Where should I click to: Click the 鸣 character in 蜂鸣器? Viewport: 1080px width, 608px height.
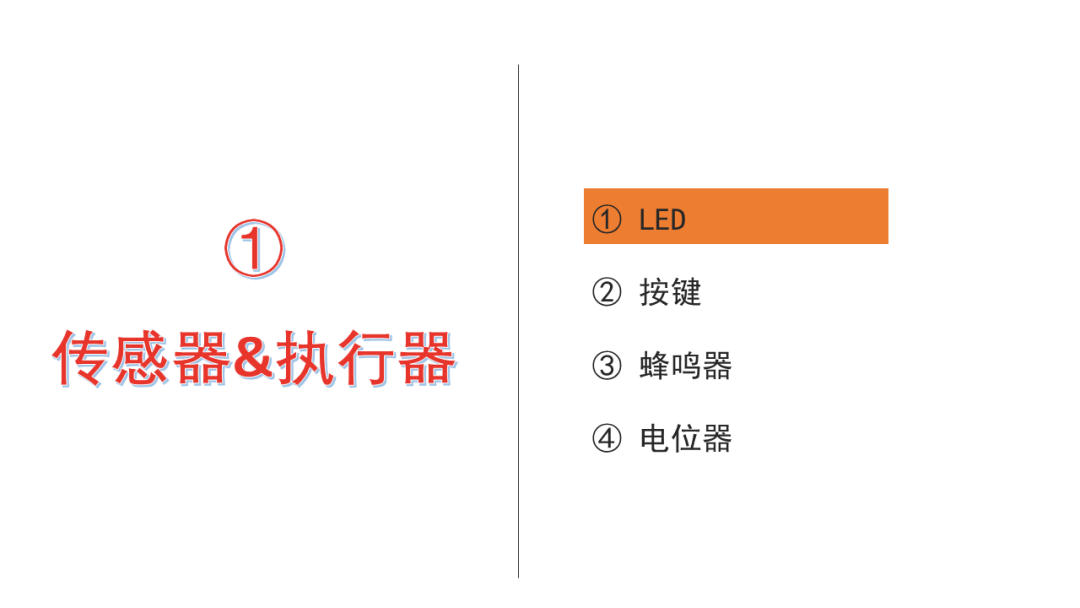[686, 365]
